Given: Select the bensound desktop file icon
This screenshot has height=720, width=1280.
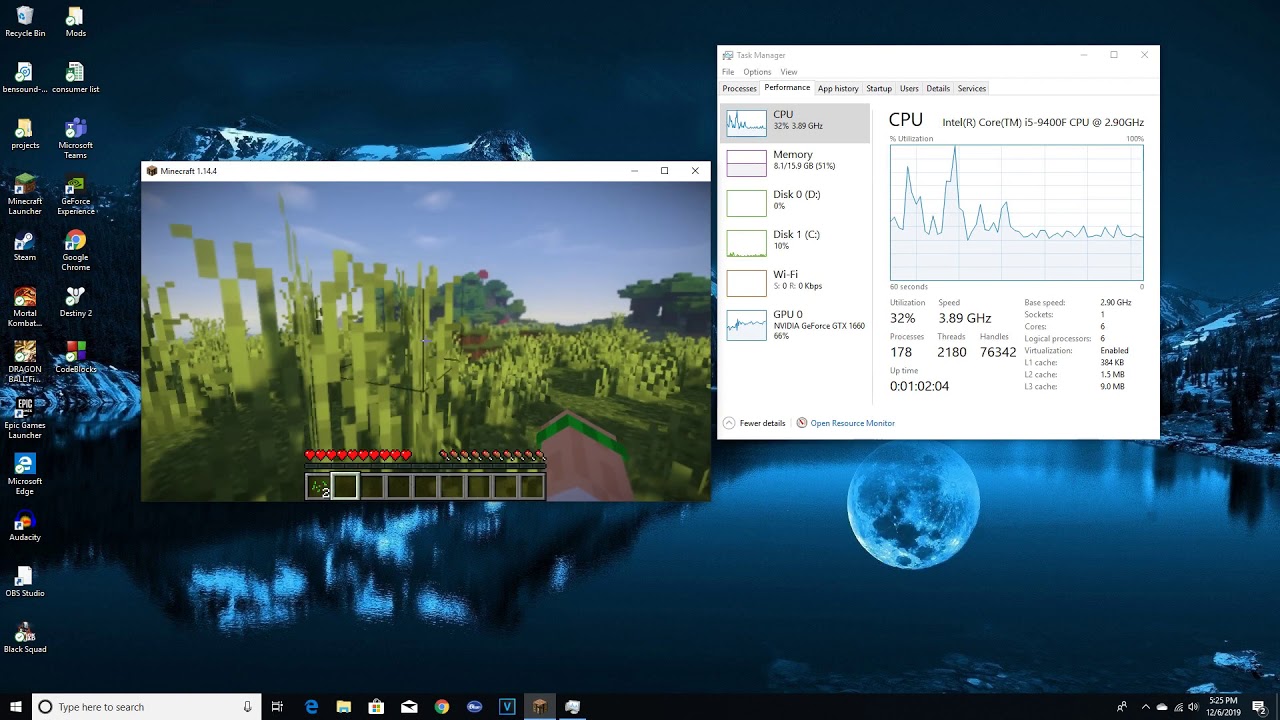Looking at the screenshot, I should 25,77.
